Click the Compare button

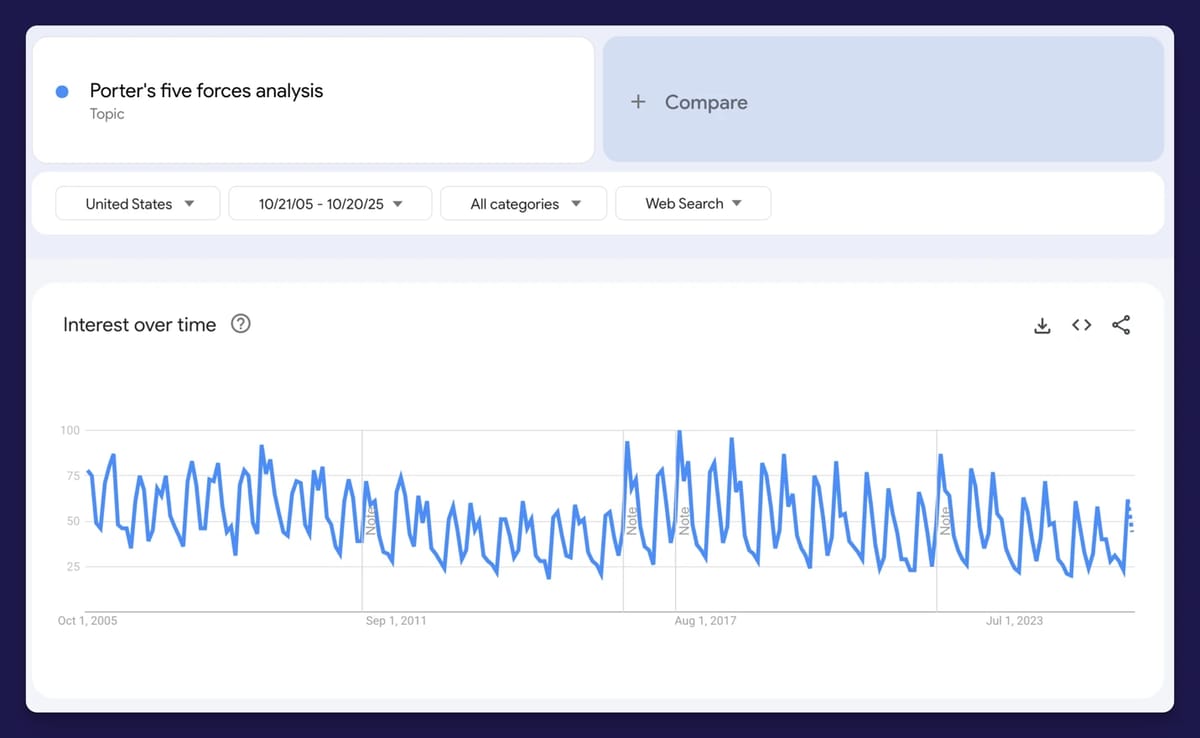883,99
